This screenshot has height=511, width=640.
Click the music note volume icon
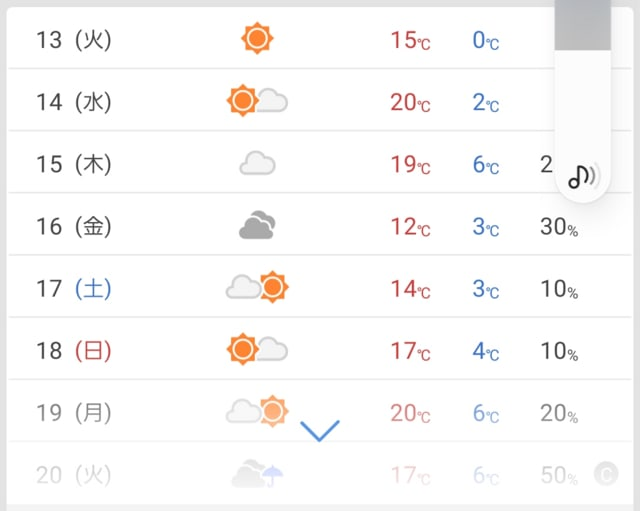tap(582, 176)
